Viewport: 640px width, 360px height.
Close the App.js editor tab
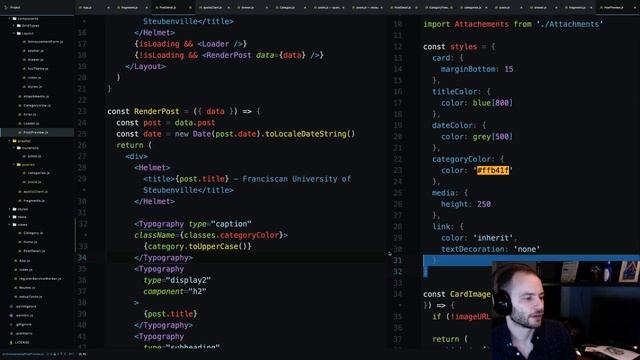[x=108, y=7]
